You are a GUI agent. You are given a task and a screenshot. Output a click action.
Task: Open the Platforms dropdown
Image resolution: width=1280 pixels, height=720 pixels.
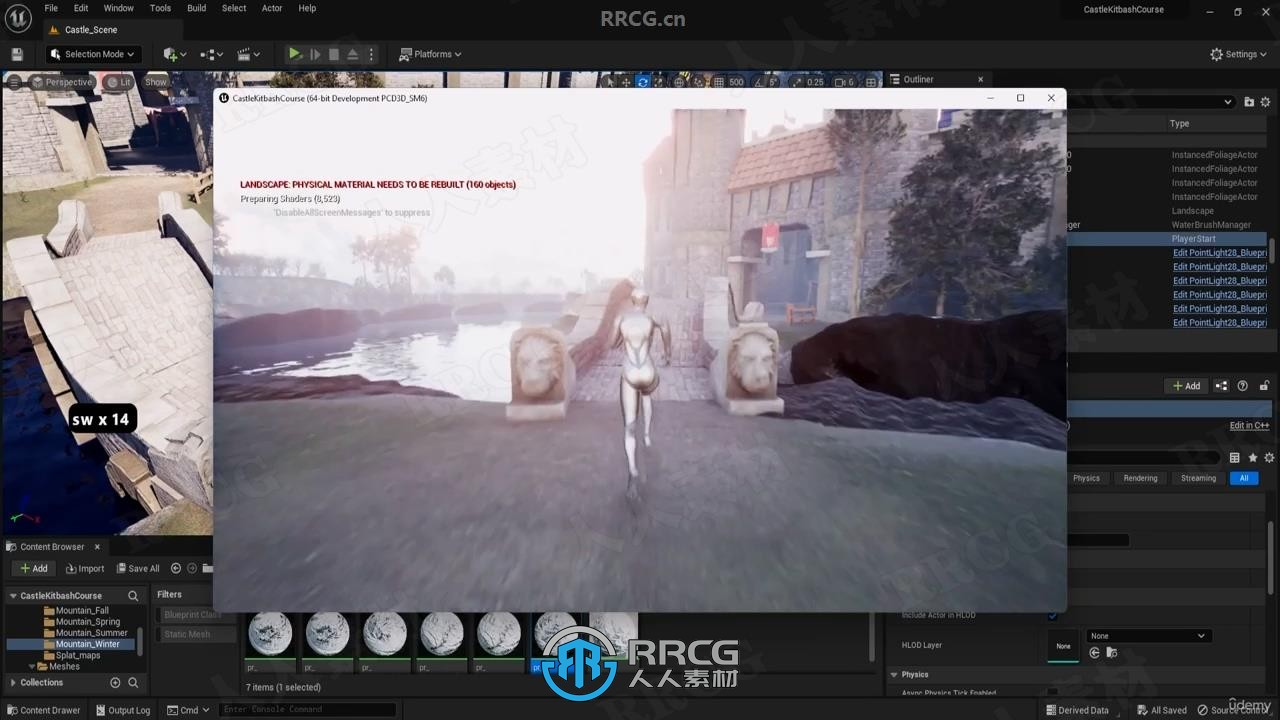click(430, 54)
